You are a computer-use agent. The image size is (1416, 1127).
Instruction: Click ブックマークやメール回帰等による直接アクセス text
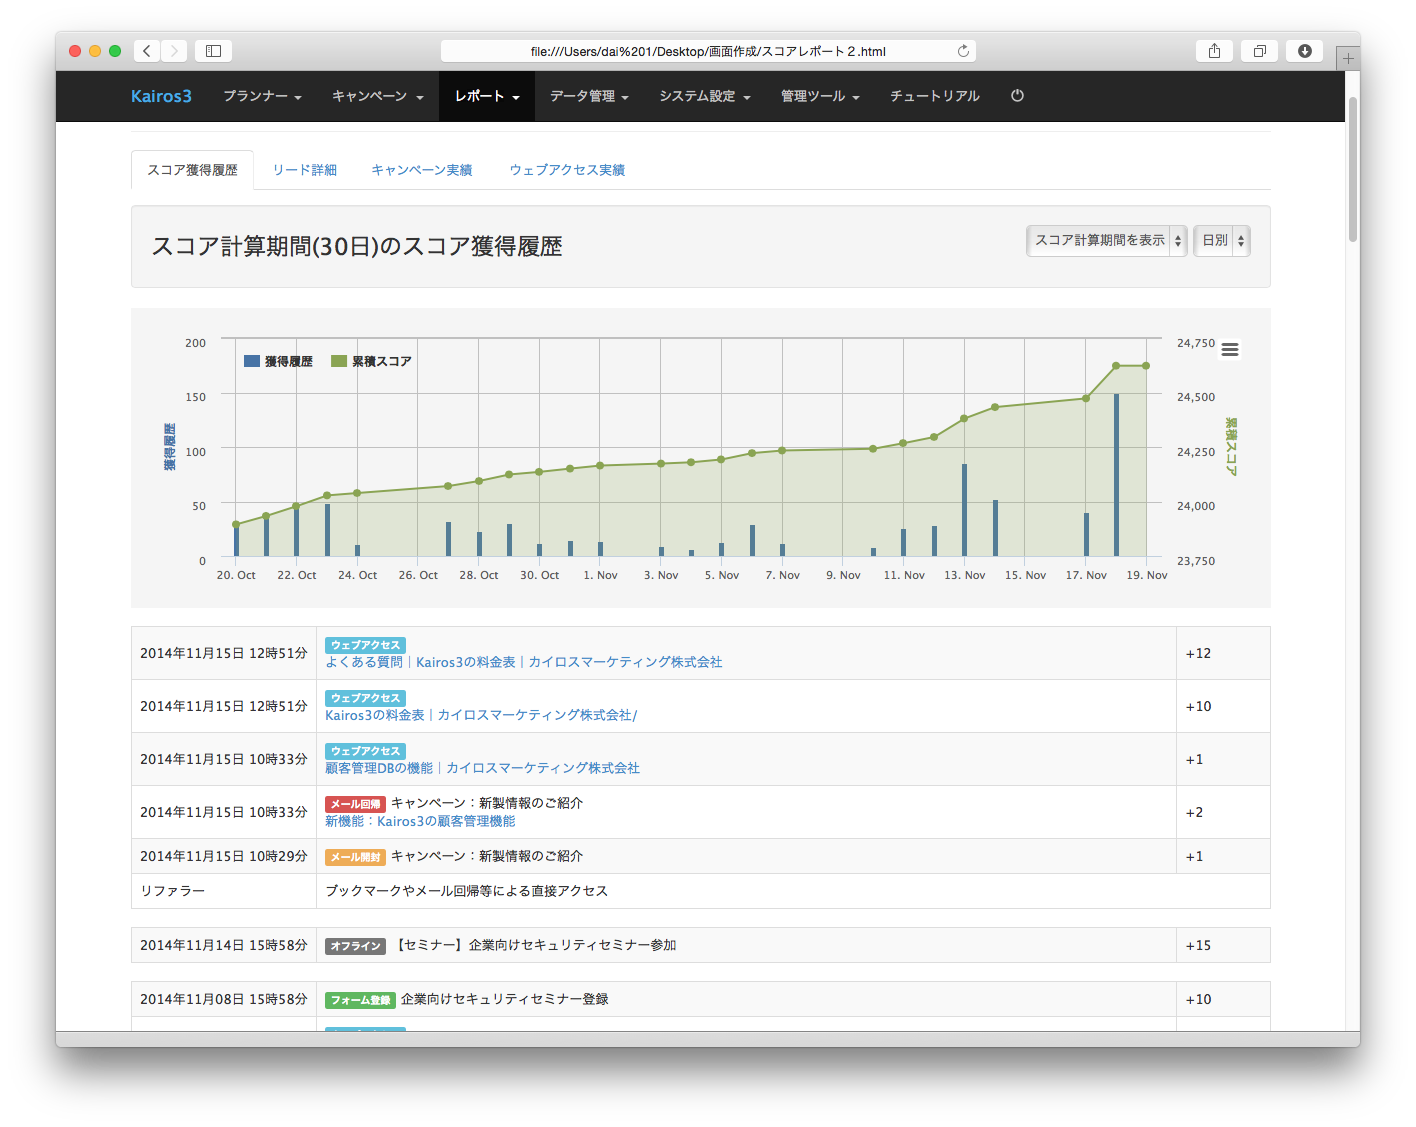coord(466,891)
